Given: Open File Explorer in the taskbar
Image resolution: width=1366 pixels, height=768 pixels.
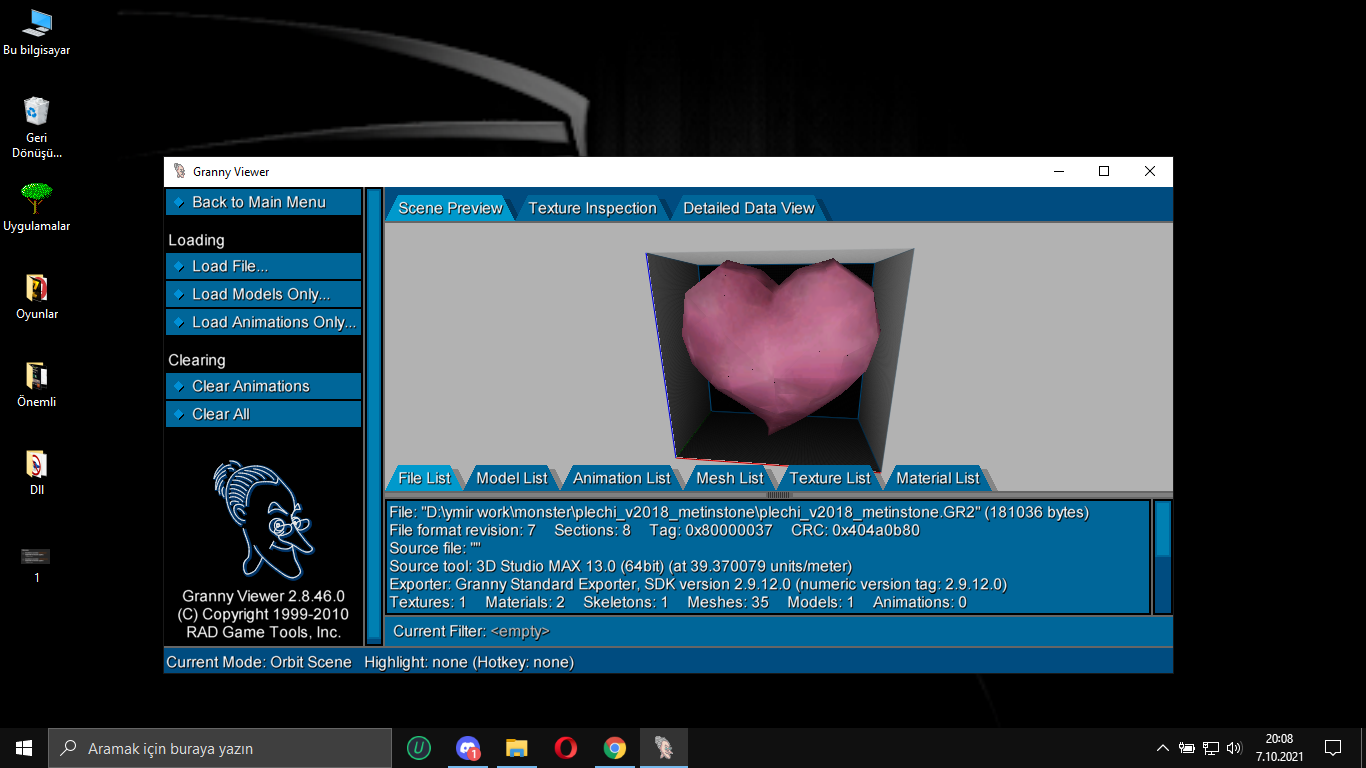Looking at the screenshot, I should coord(516,747).
